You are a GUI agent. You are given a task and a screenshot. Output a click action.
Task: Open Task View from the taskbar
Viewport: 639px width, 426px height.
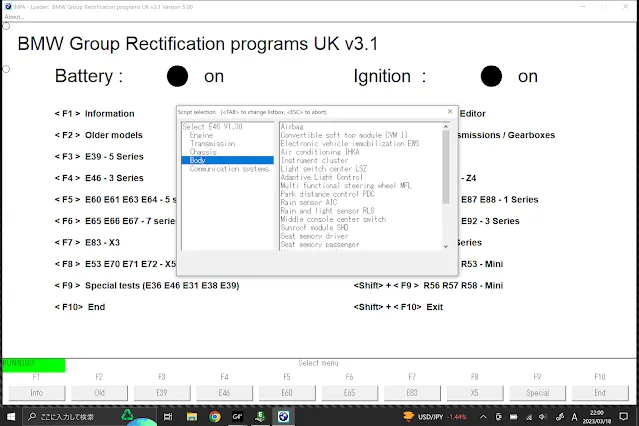click(x=168, y=417)
